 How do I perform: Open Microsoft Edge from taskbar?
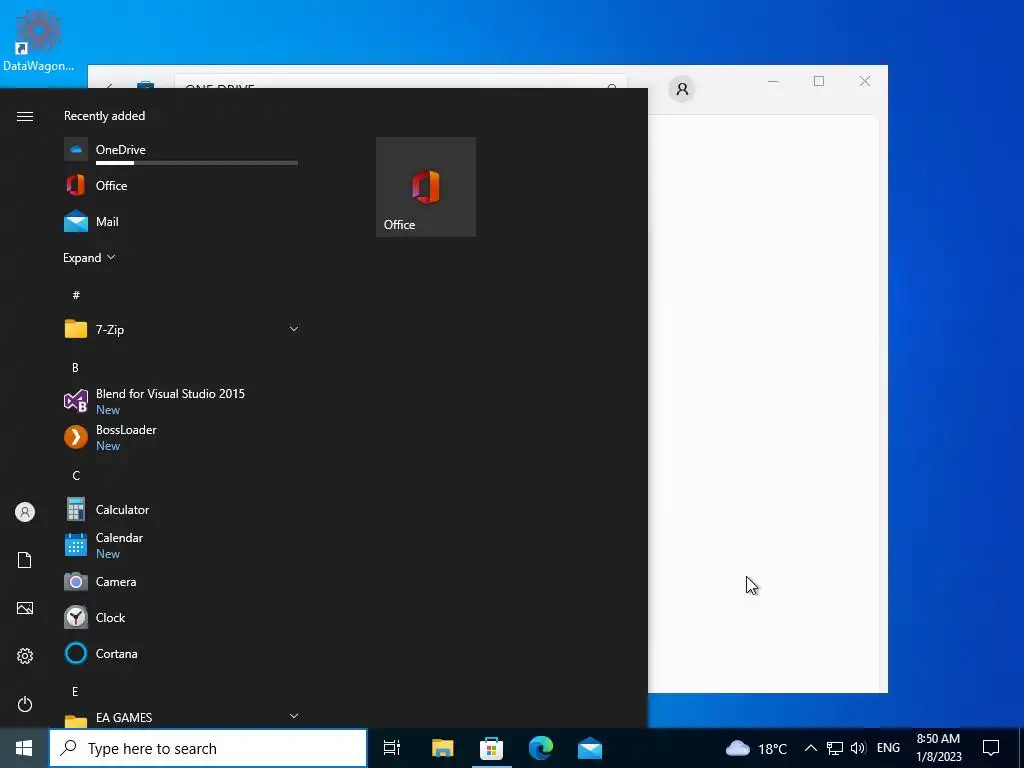coord(541,748)
